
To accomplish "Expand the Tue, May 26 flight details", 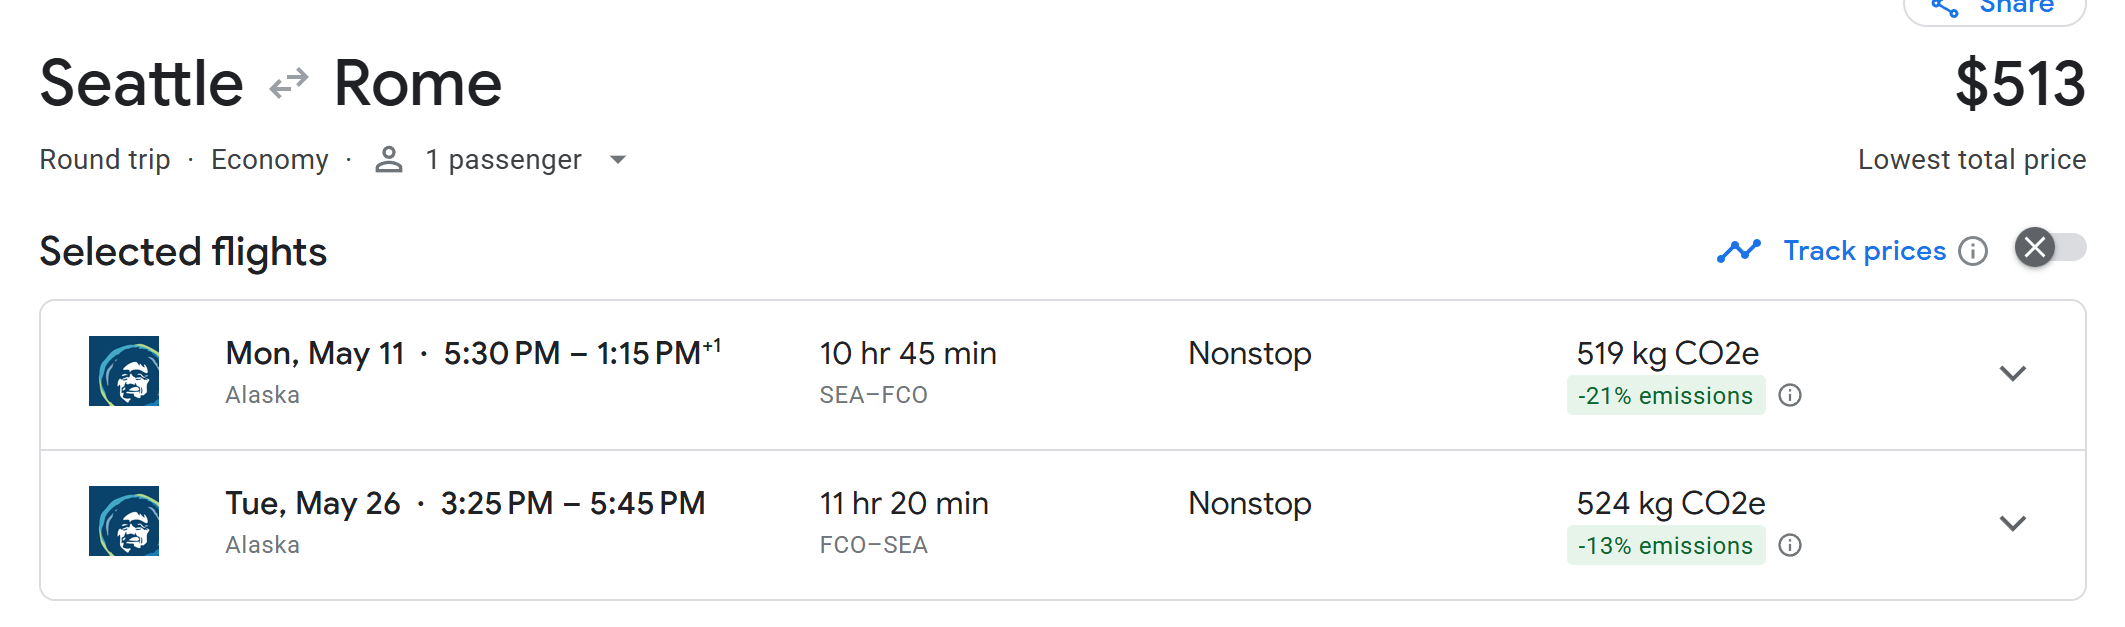I will (x=2012, y=524).
